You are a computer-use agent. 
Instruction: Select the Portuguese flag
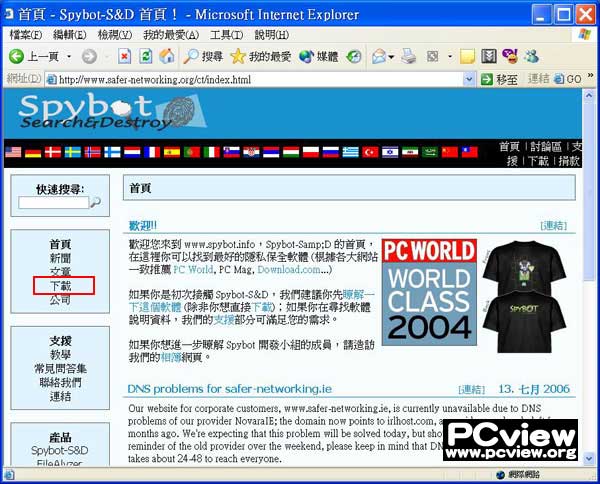tap(192, 152)
